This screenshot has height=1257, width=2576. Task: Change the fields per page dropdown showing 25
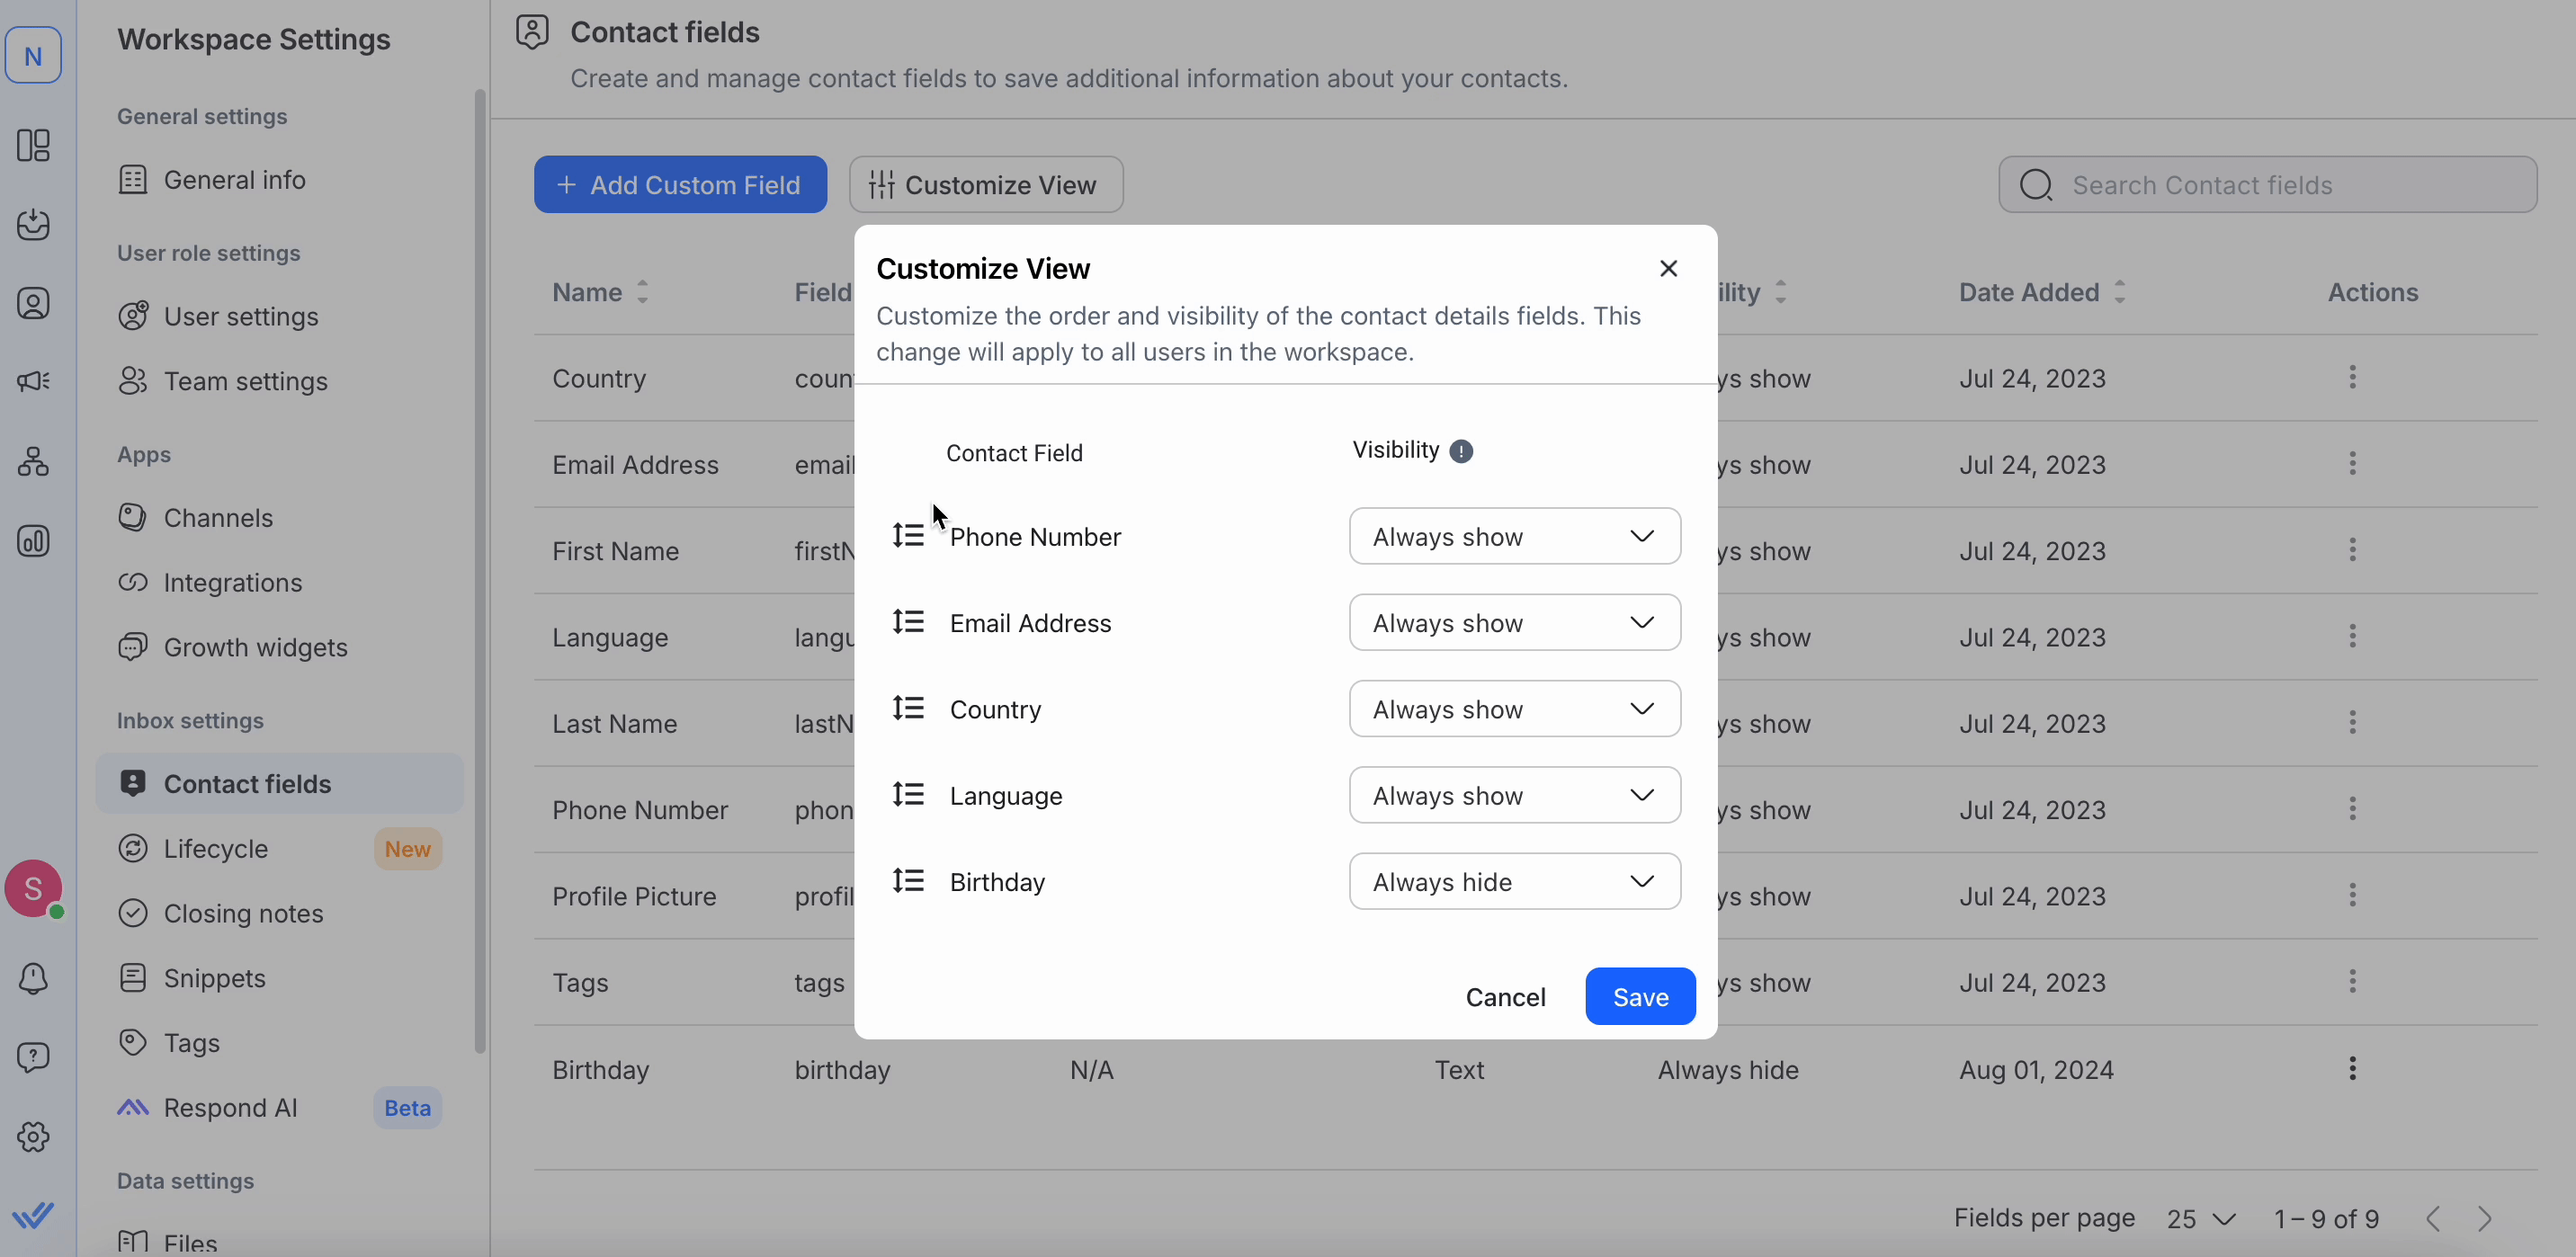click(2200, 1219)
